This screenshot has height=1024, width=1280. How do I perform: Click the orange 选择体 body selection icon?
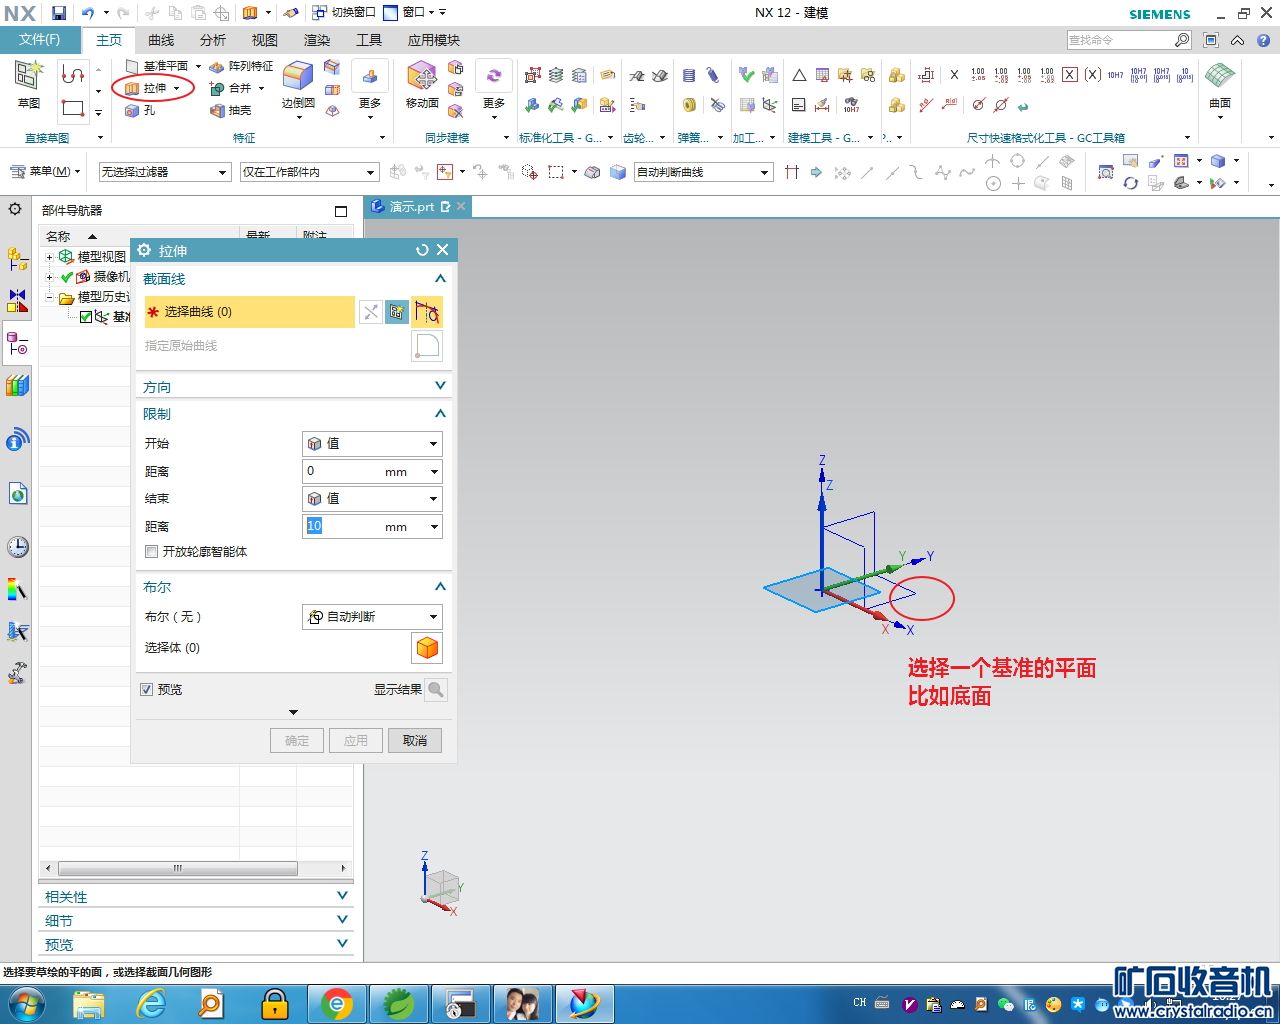click(x=427, y=648)
